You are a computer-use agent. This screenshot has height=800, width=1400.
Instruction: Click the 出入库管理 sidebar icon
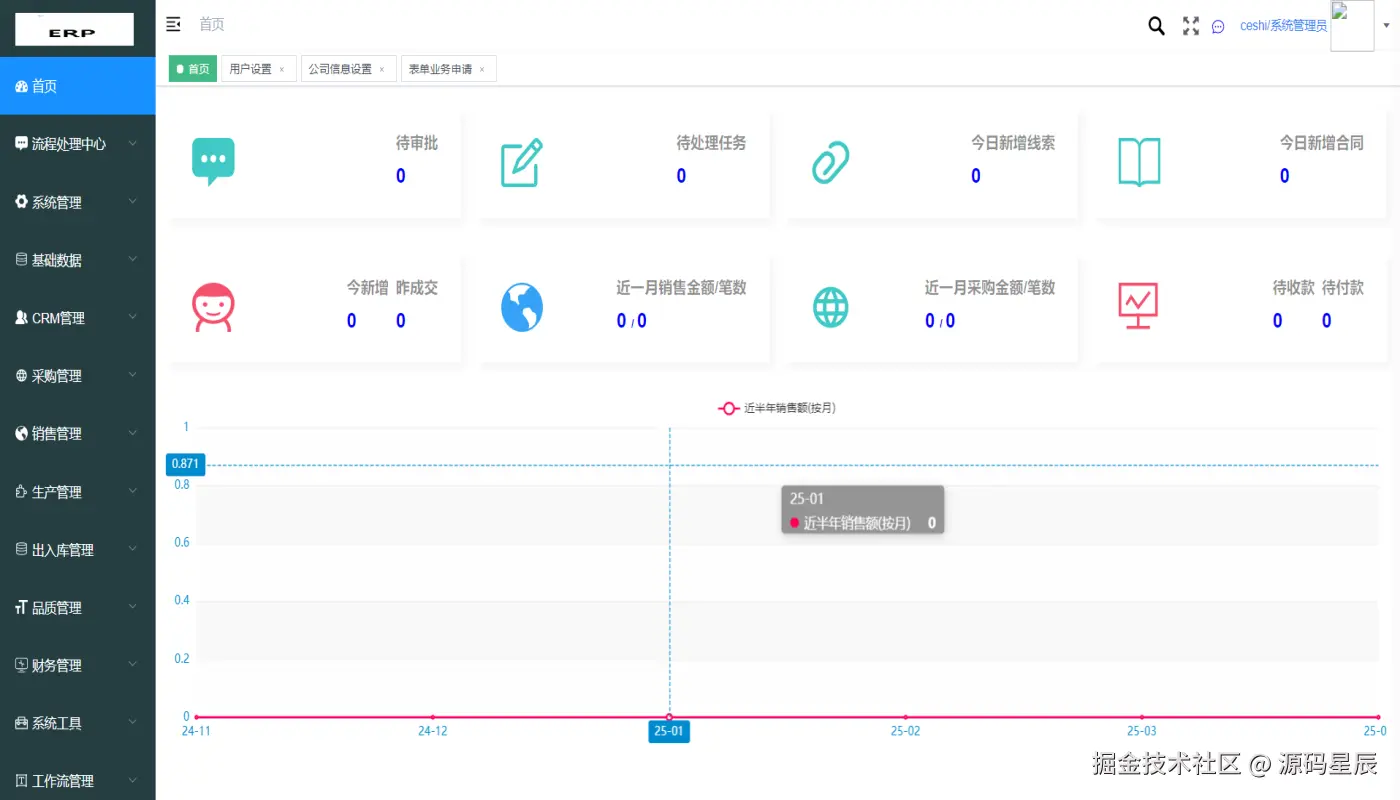click(x=21, y=550)
